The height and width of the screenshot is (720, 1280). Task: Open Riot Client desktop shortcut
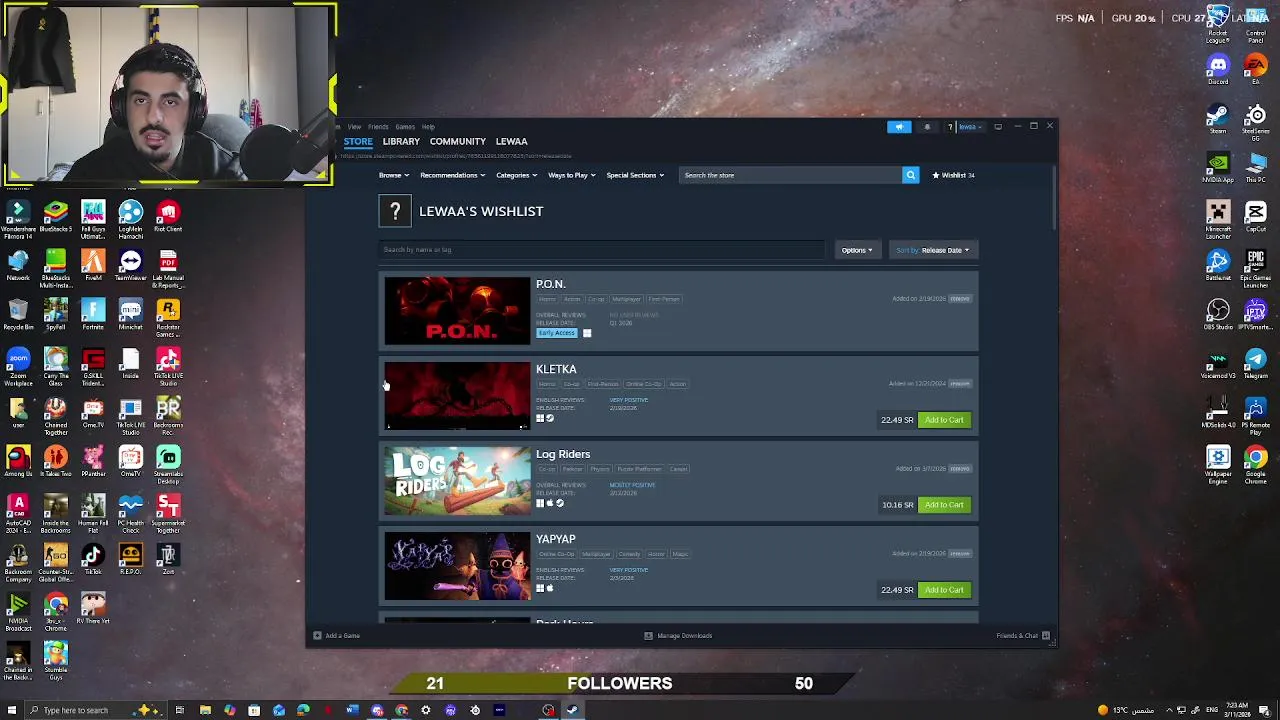coord(168,217)
